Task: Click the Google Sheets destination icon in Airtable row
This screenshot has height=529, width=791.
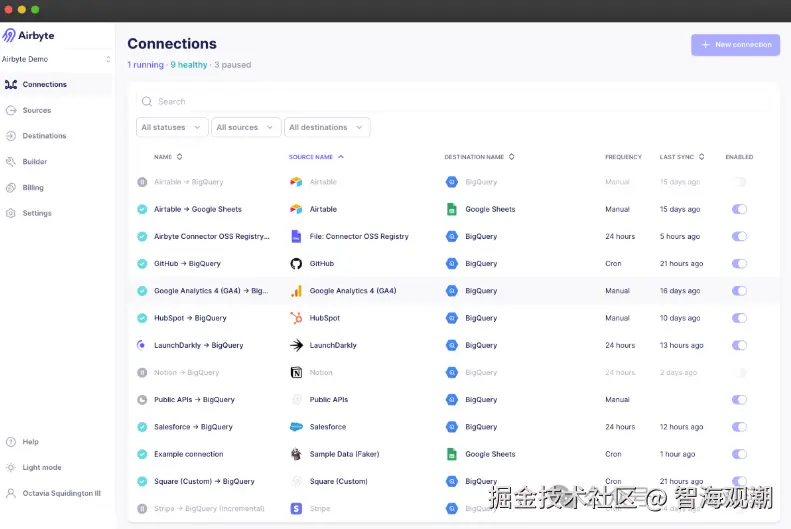Action: pyautogui.click(x=451, y=209)
